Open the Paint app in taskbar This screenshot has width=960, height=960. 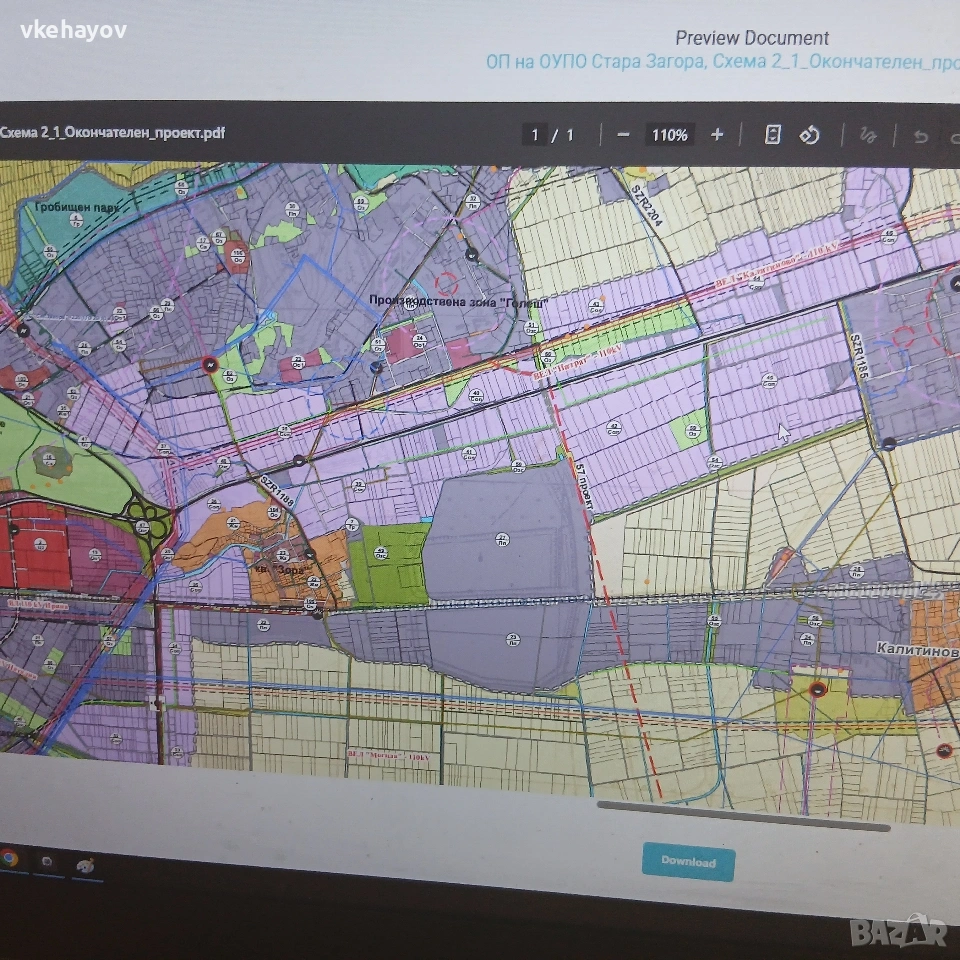[85, 866]
